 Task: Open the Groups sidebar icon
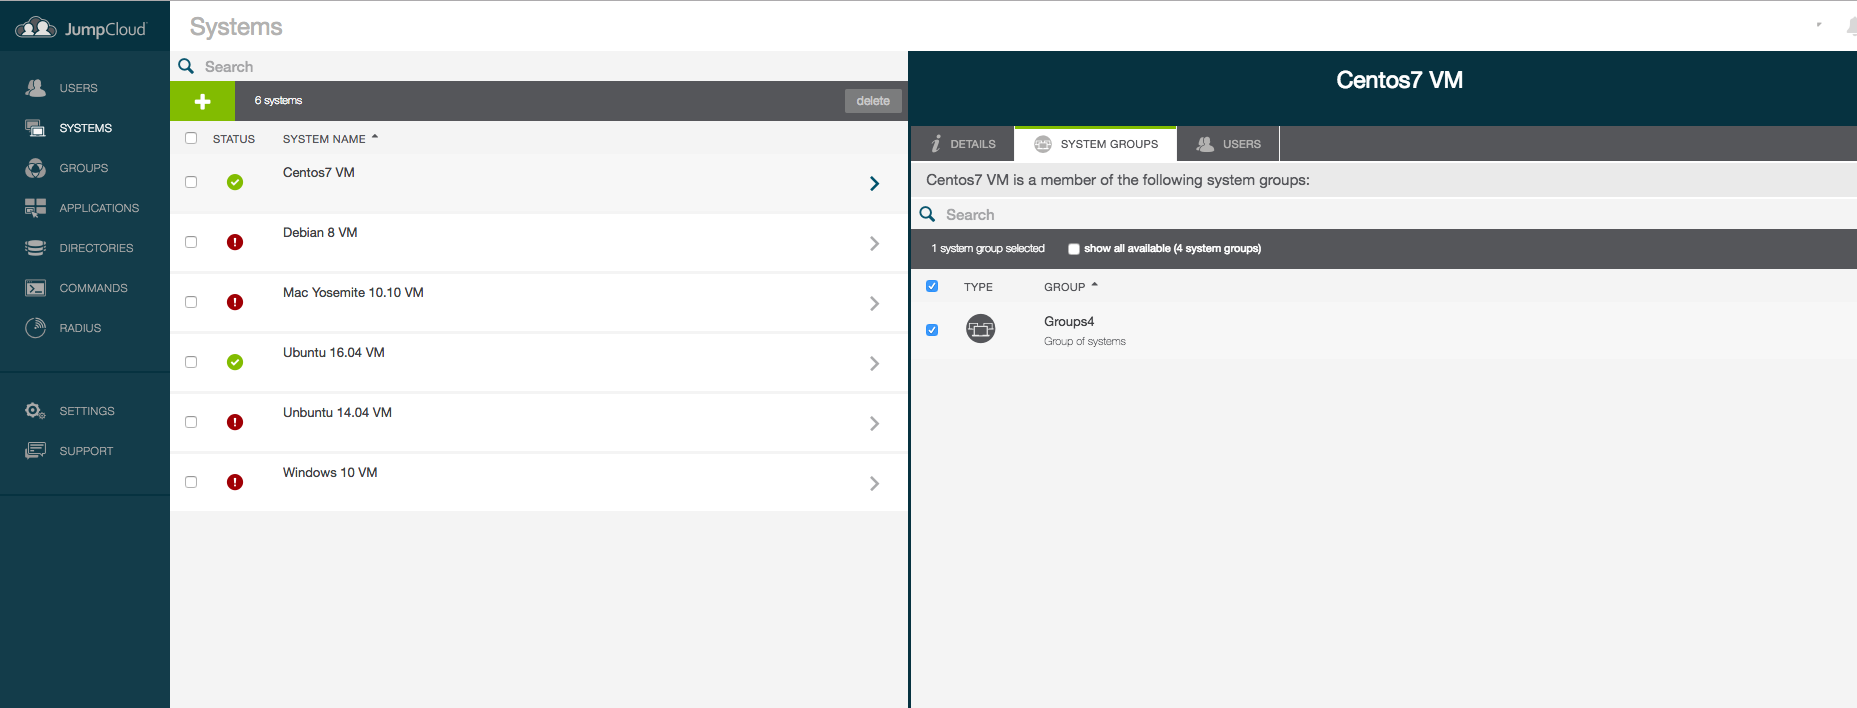click(x=36, y=168)
